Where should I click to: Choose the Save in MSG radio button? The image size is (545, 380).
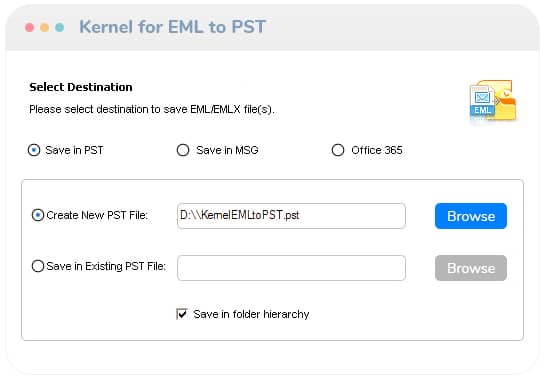(183, 150)
